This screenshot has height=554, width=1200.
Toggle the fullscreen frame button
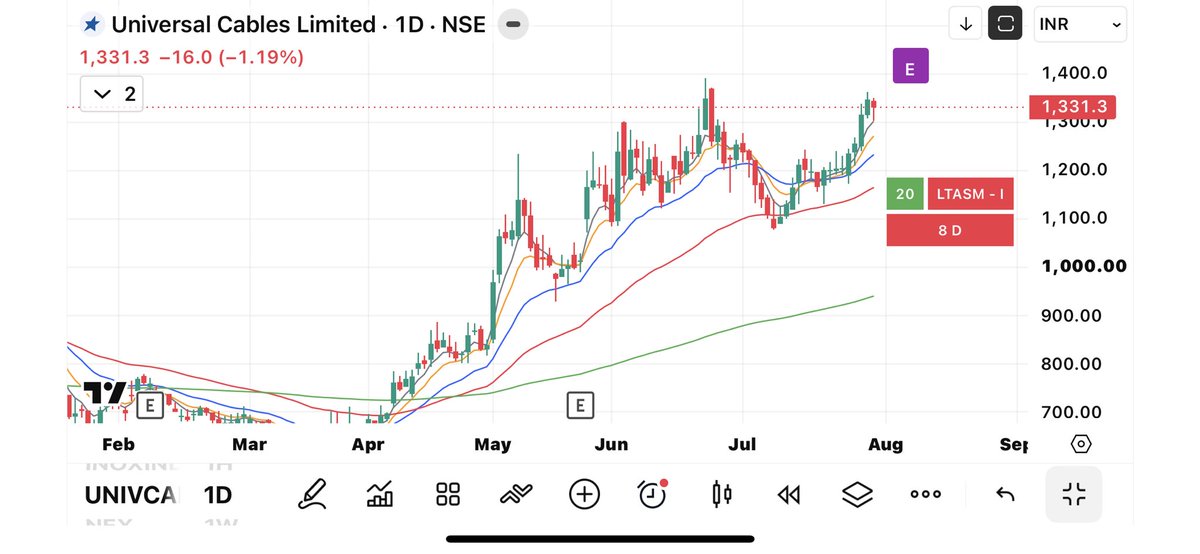tap(1005, 25)
